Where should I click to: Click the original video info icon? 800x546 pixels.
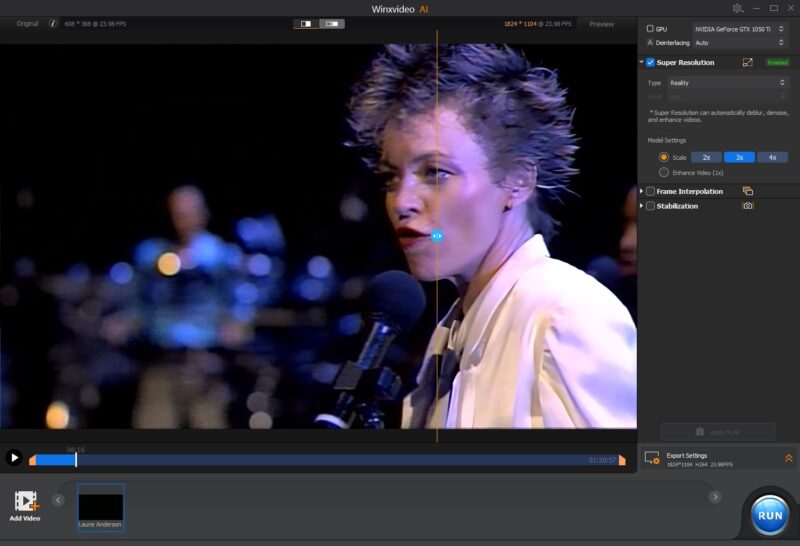pos(53,24)
